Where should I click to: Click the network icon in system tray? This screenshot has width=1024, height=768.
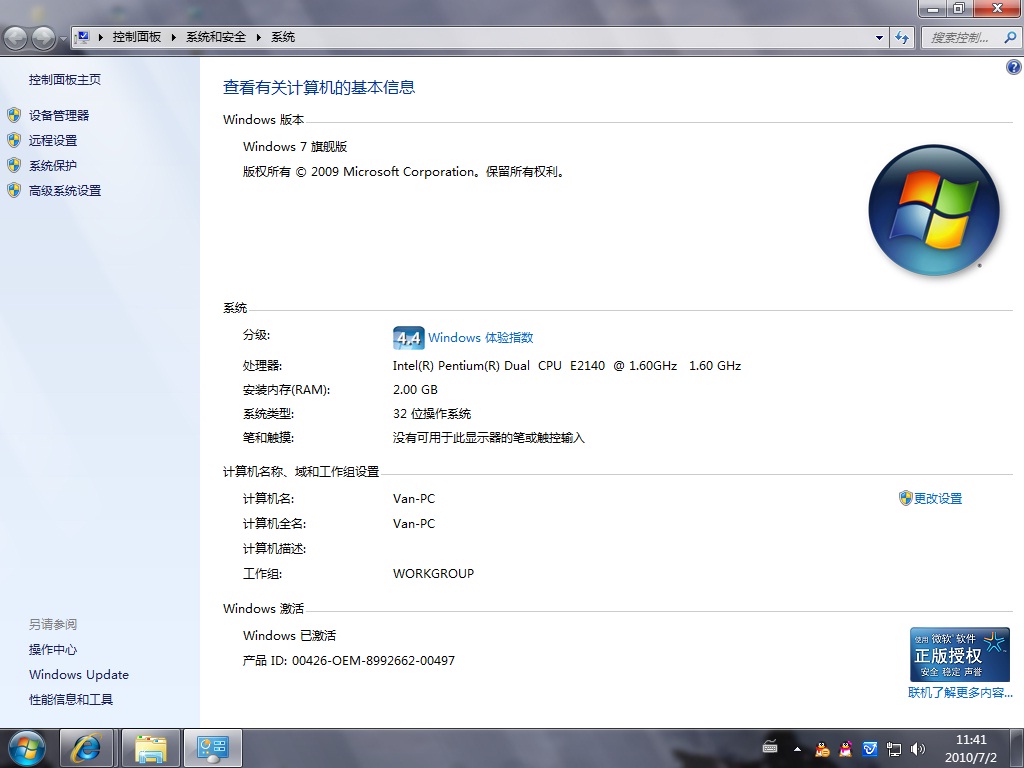pos(894,748)
